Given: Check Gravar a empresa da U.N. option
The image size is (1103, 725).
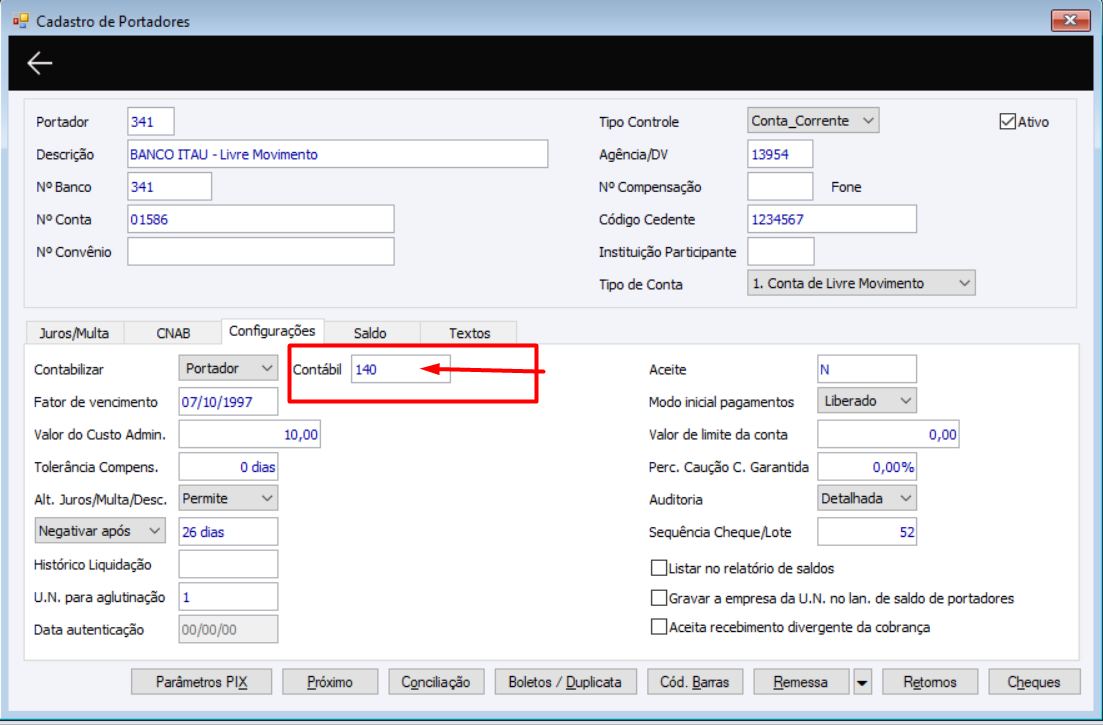Looking at the screenshot, I should point(659,598).
